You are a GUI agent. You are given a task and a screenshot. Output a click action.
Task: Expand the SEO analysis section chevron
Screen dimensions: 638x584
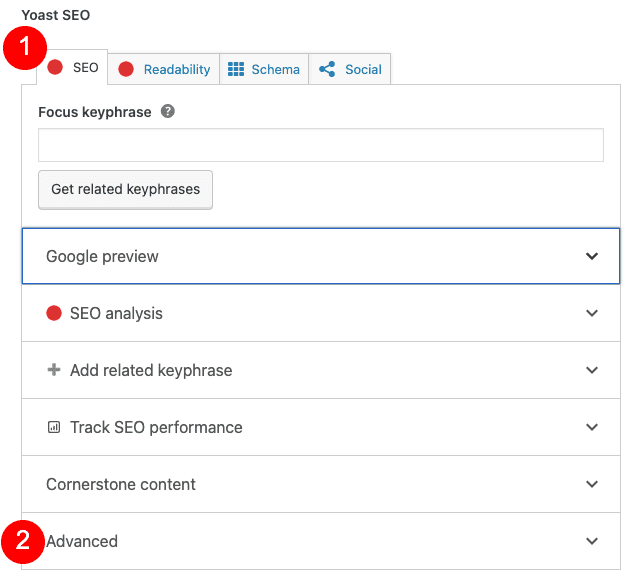tap(592, 313)
